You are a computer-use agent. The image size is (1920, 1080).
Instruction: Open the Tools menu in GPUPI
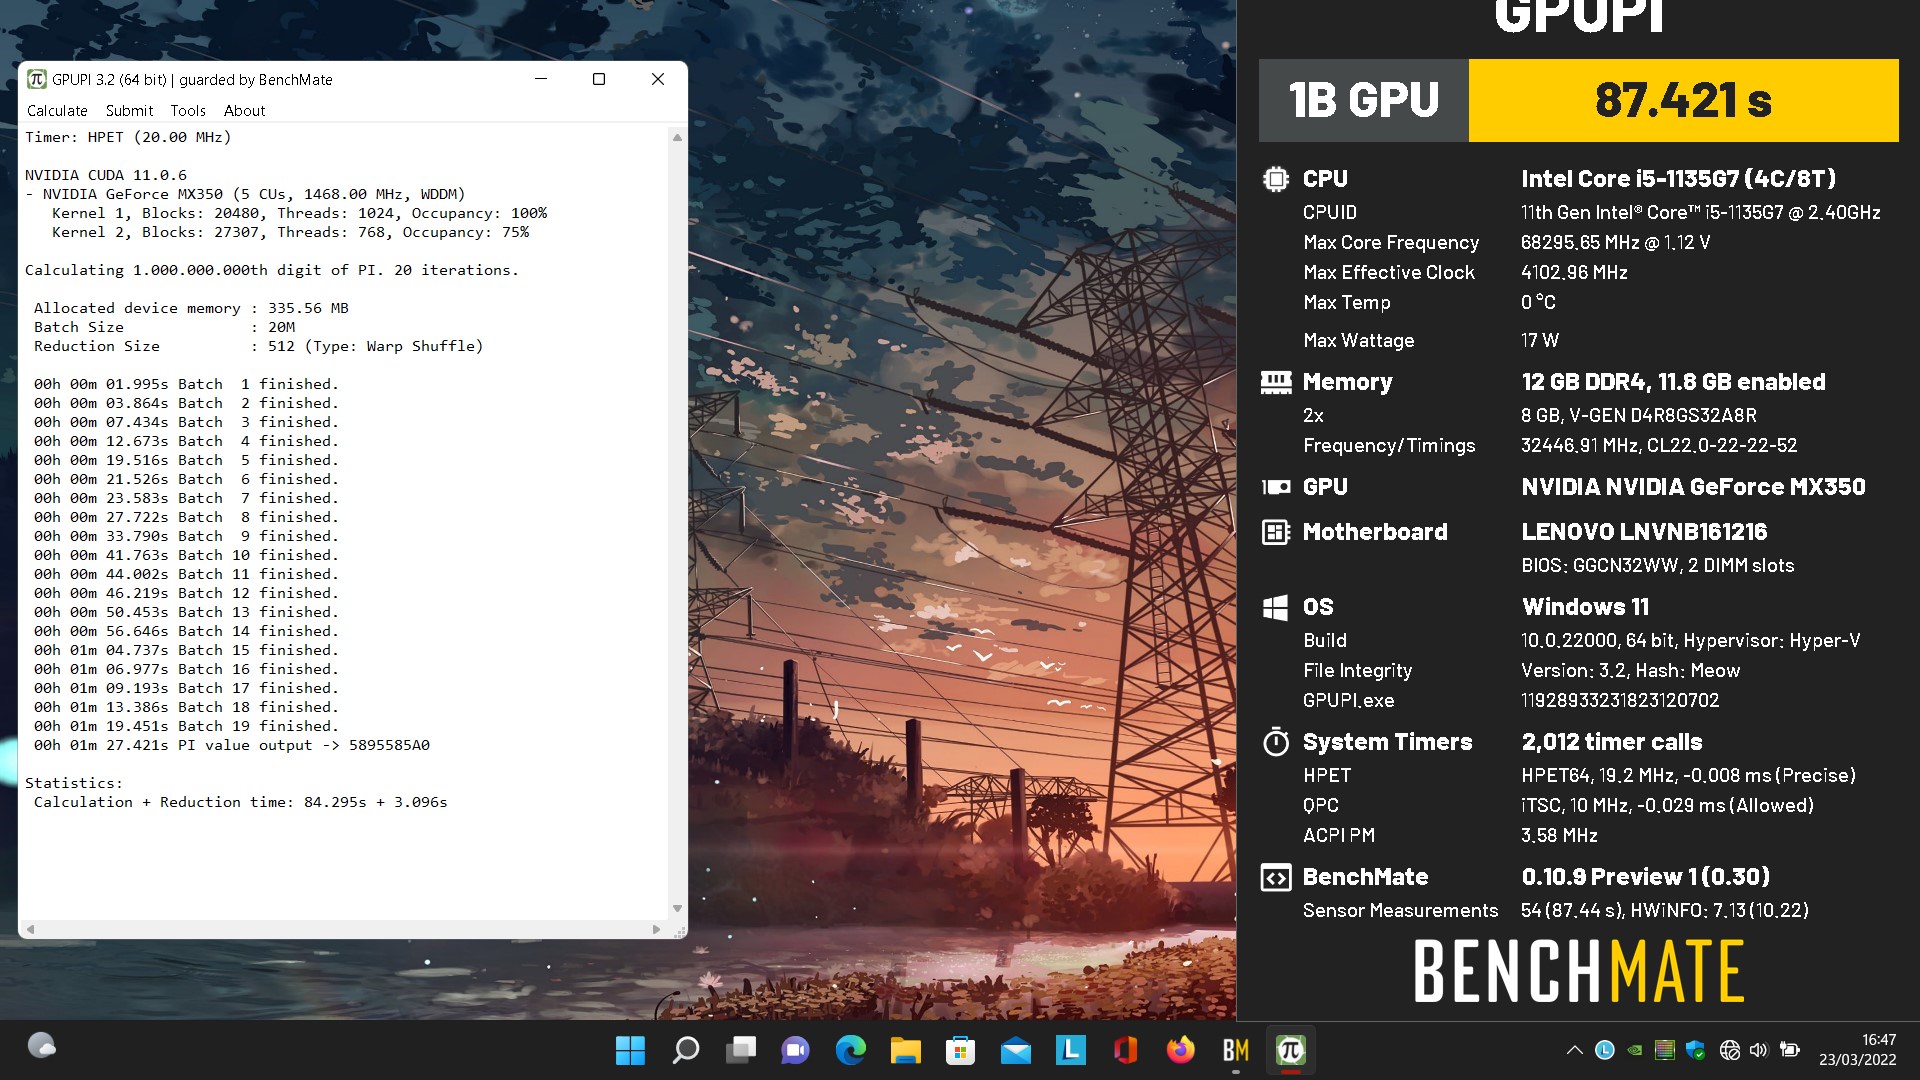(x=188, y=111)
